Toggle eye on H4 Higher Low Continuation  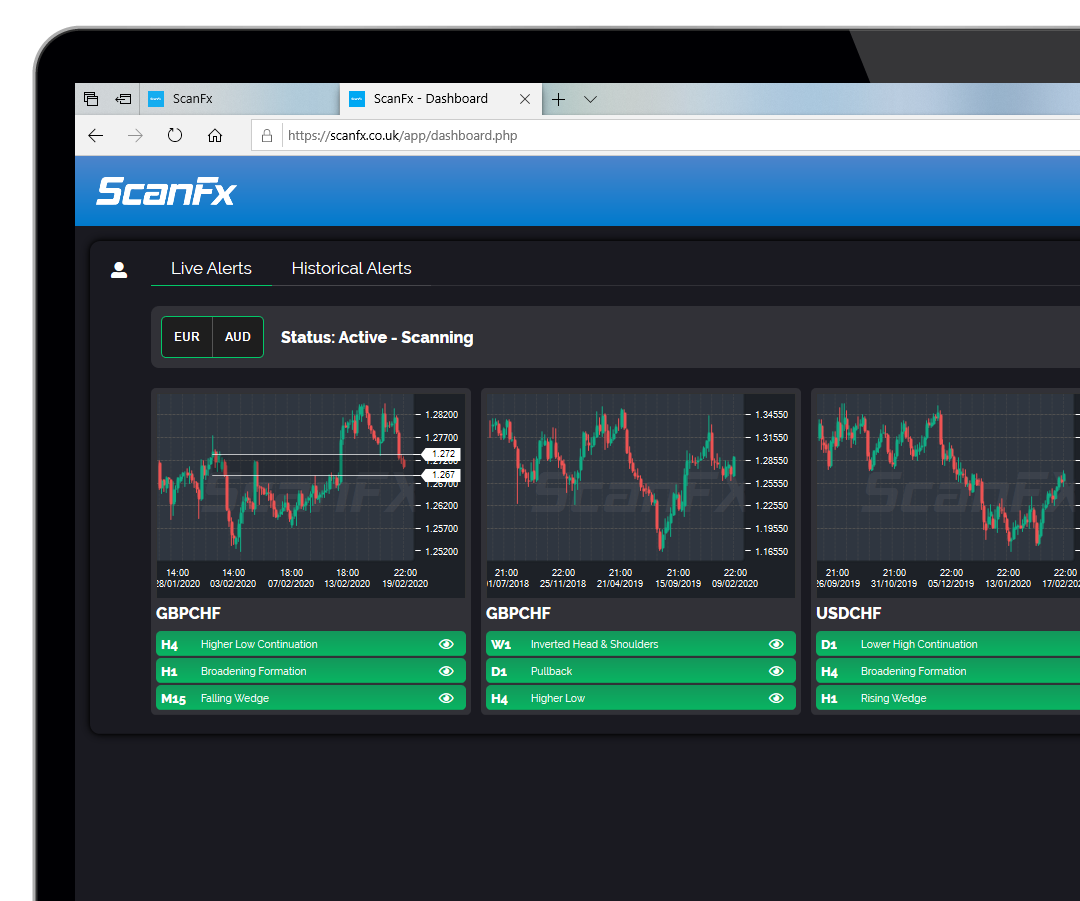click(446, 644)
